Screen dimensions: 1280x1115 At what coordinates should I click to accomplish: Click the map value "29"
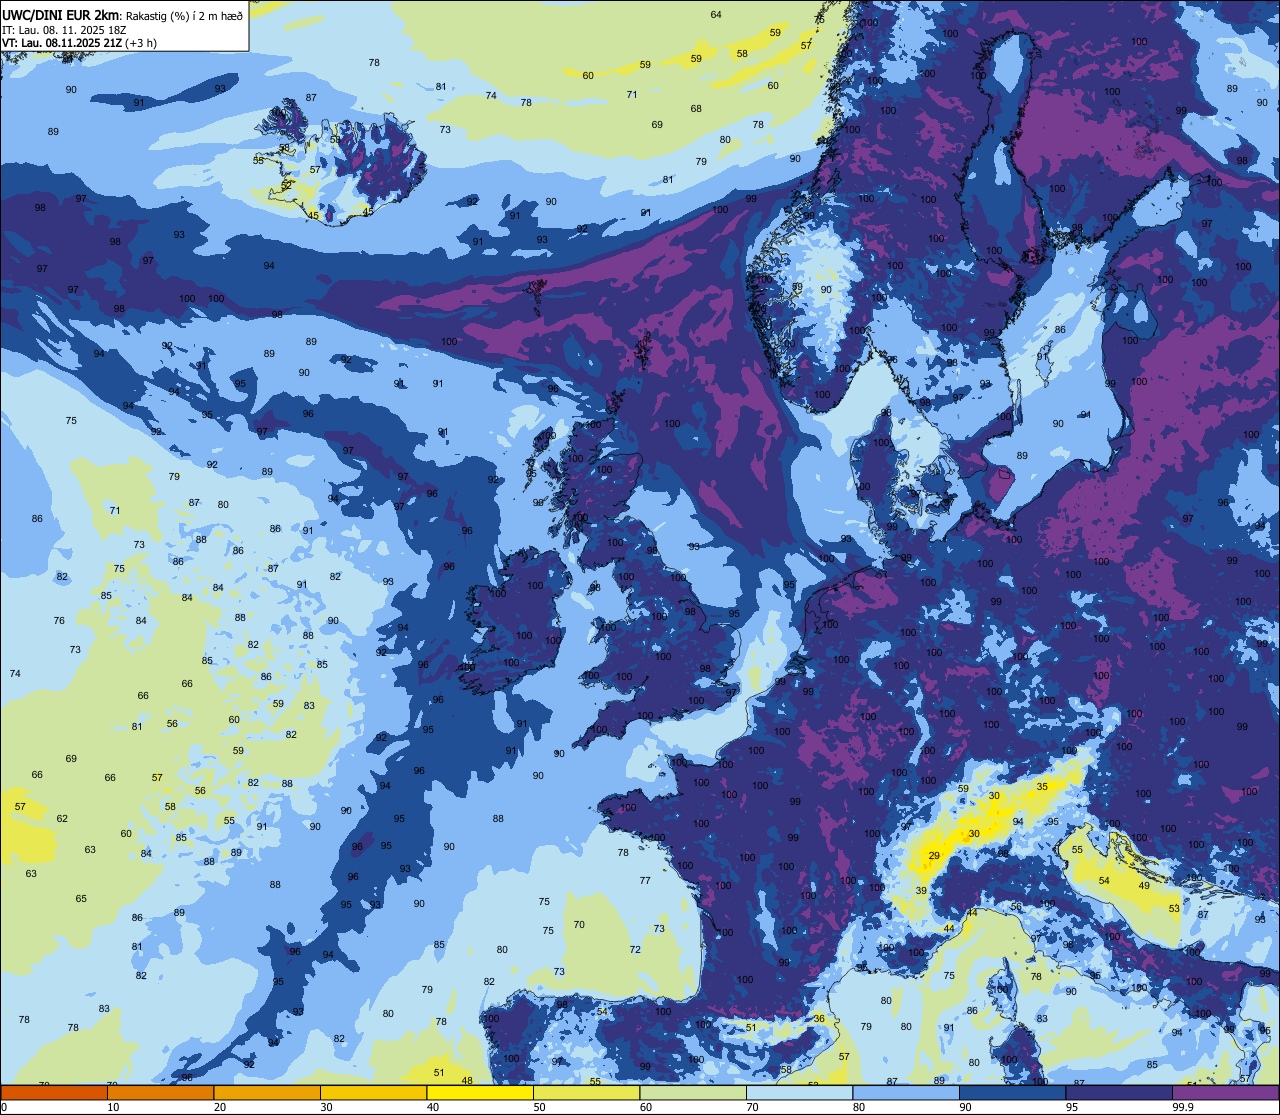pyautogui.click(x=934, y=855)
